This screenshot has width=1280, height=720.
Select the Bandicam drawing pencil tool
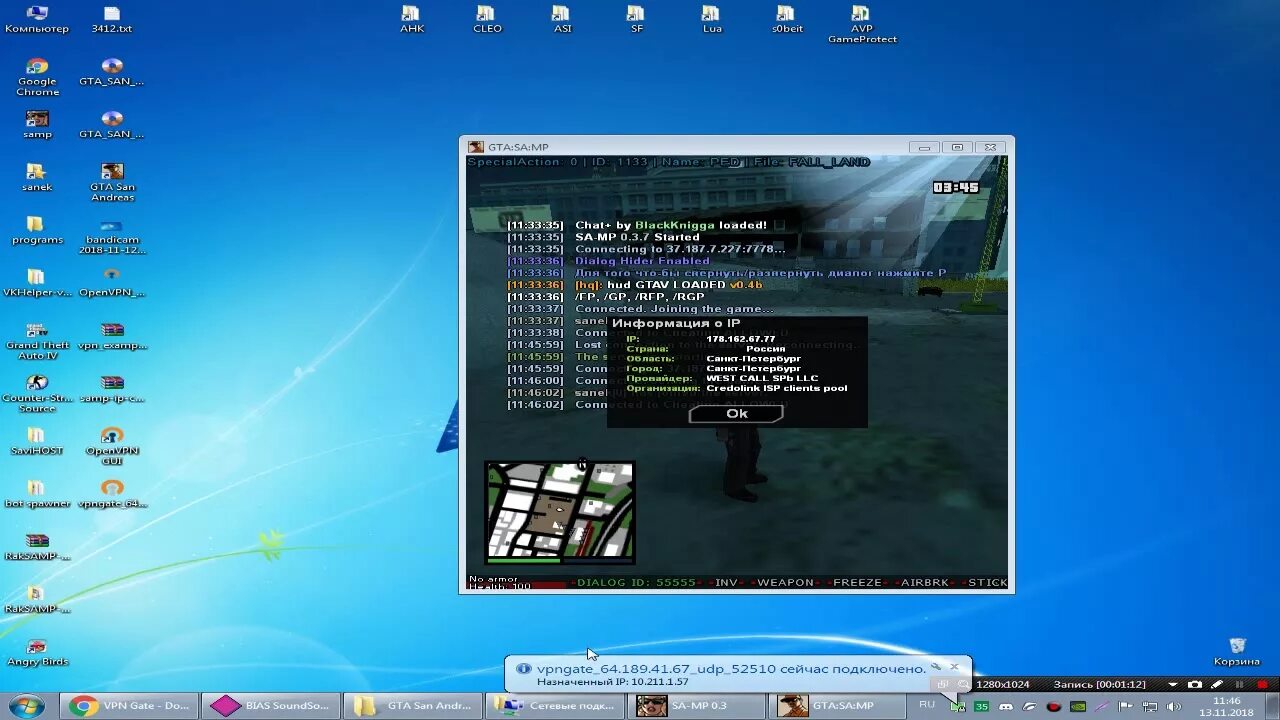point(1217,685)
